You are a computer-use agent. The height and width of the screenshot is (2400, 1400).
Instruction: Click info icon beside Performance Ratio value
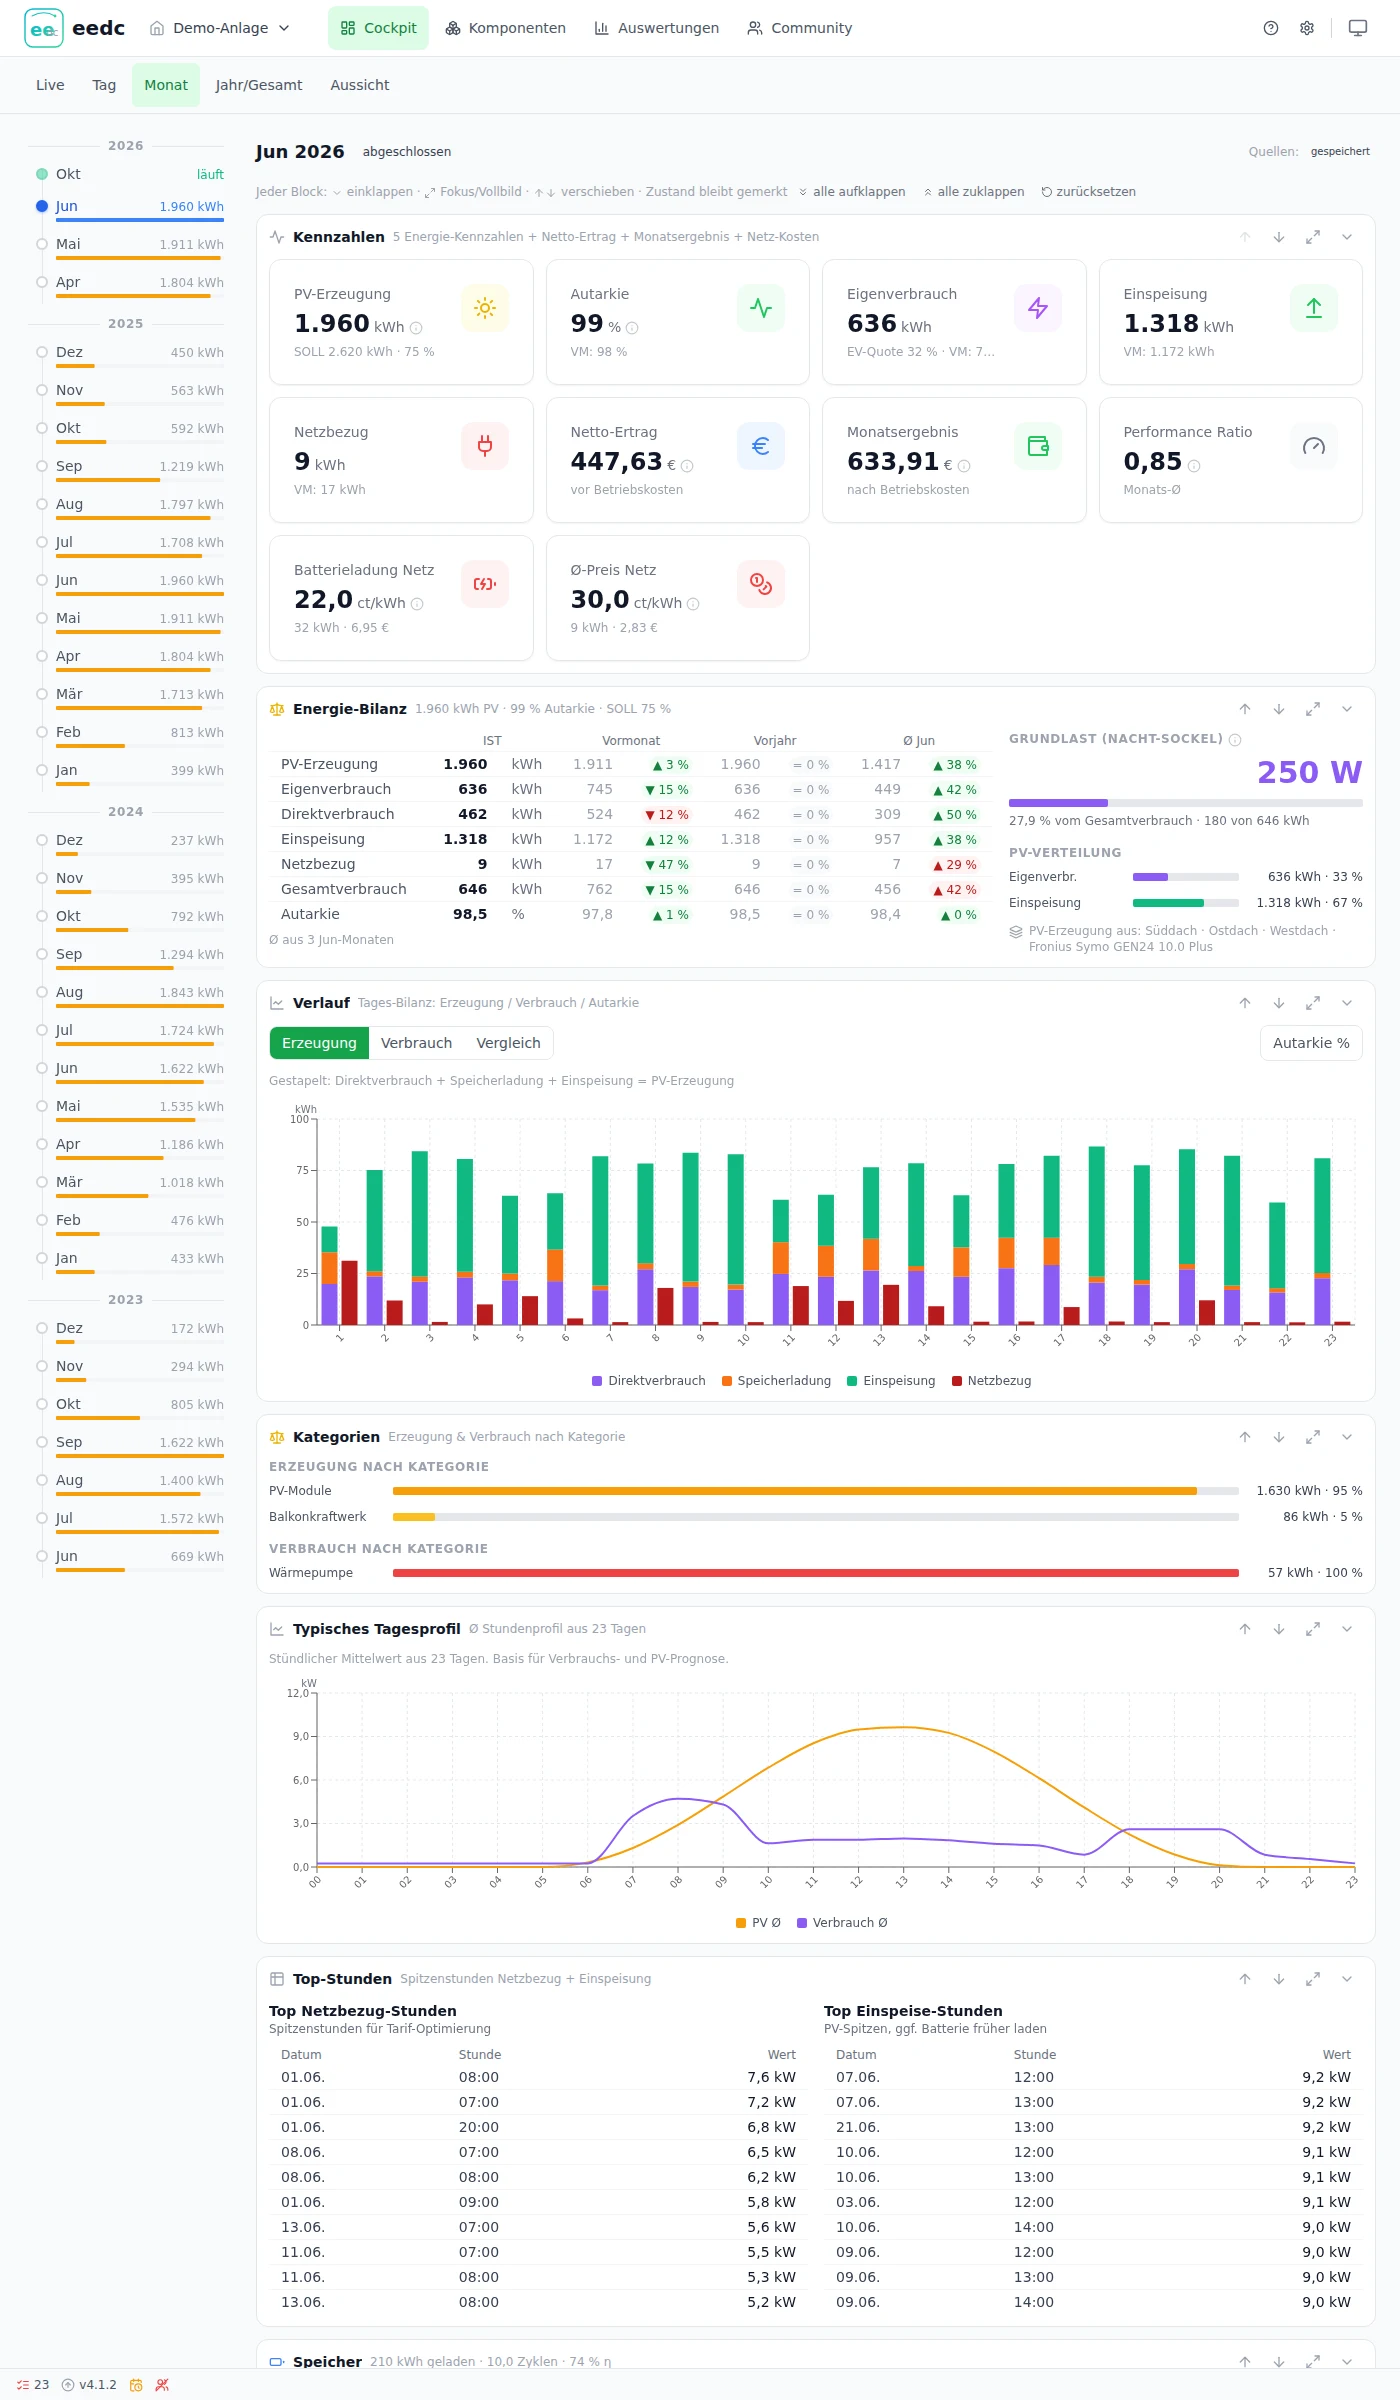(1194, 466)
